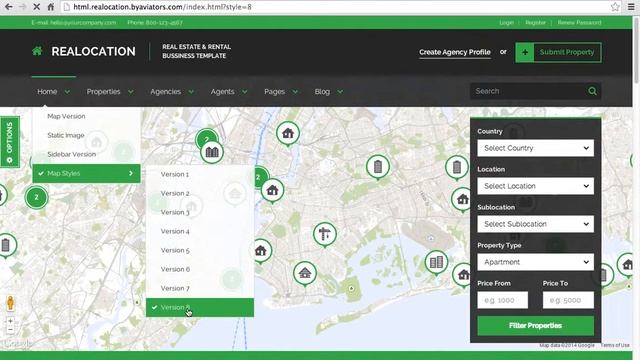Click the plus icon on Submit Property
The height and width of the screenshot is (360, 640).
coord(525,52)
